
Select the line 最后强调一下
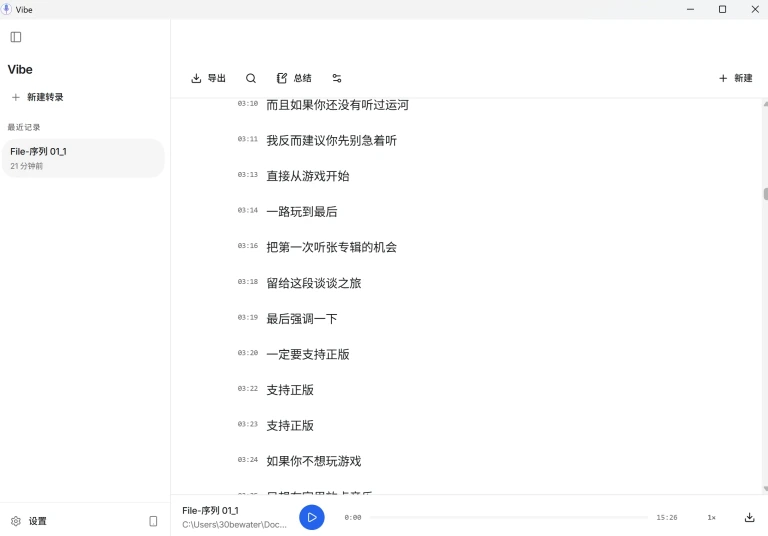(302, 318)
